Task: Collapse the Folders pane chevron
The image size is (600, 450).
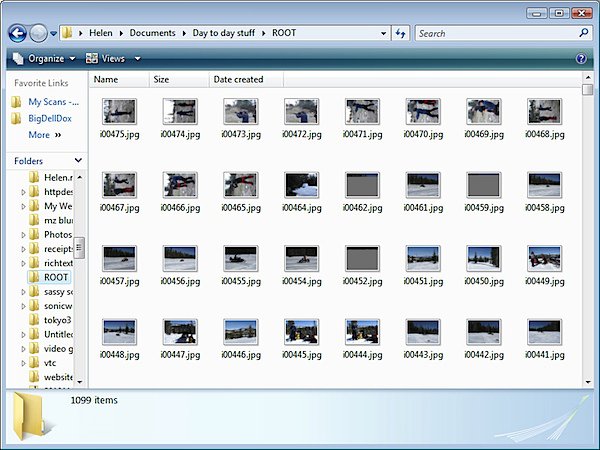Action: pos(78,161)
